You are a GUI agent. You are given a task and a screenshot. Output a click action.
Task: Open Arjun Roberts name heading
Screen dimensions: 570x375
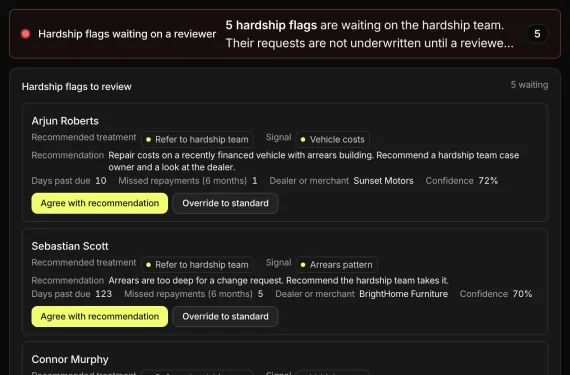coord(65,121)
